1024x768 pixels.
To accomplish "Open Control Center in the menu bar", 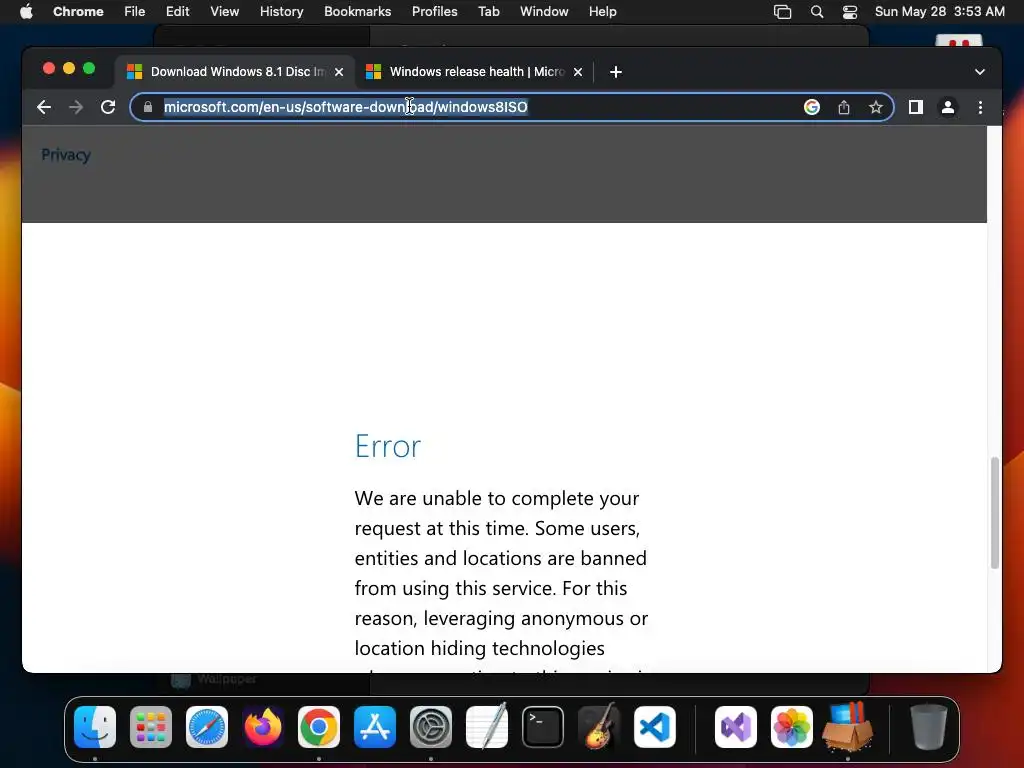I will [850, 12].
